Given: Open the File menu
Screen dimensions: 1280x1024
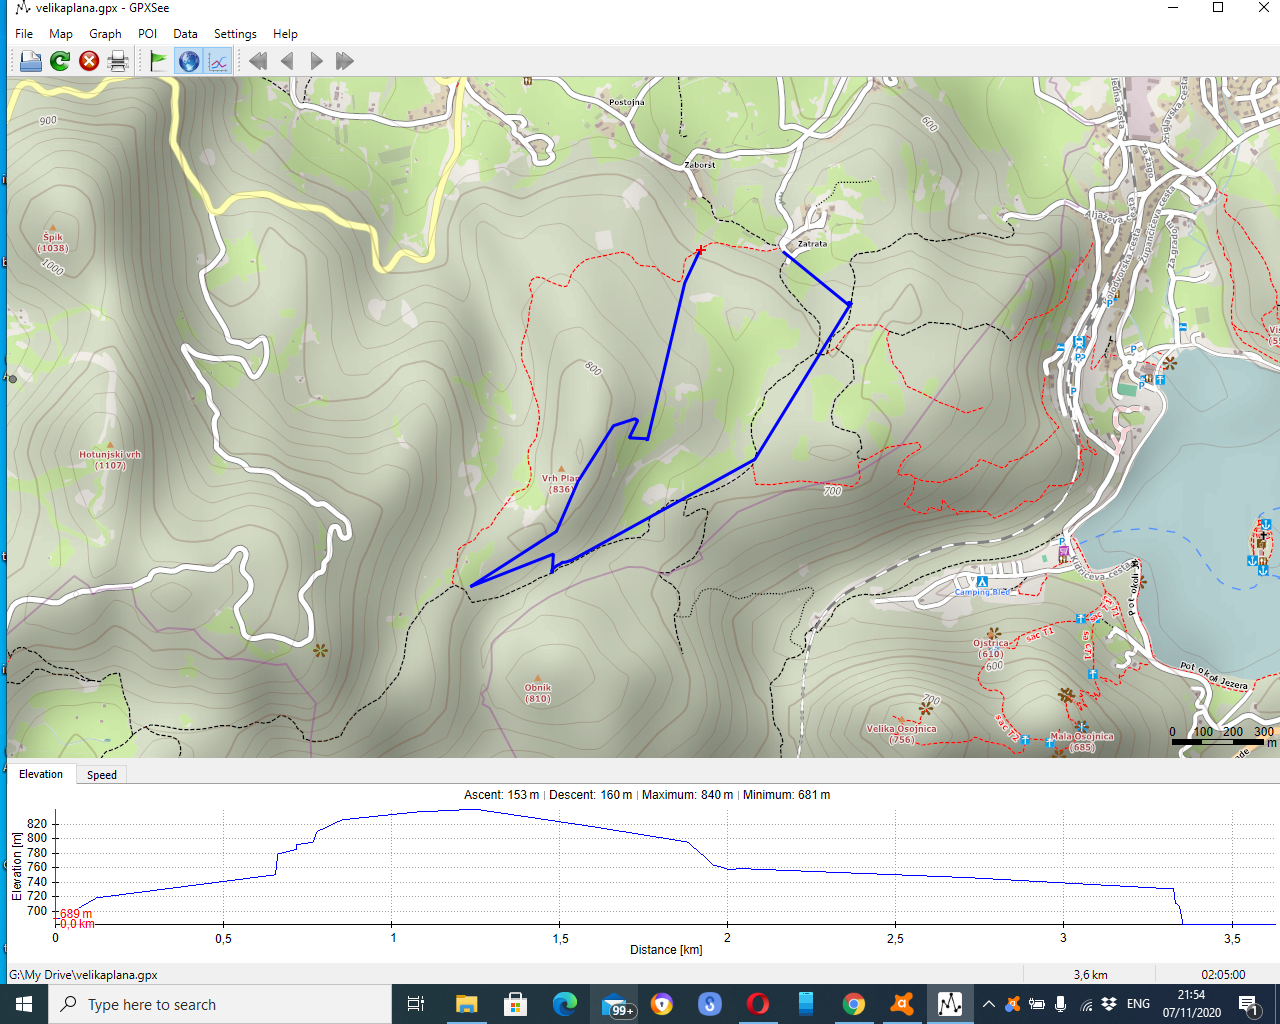Looking at the screenshot, I should [24, 34].
